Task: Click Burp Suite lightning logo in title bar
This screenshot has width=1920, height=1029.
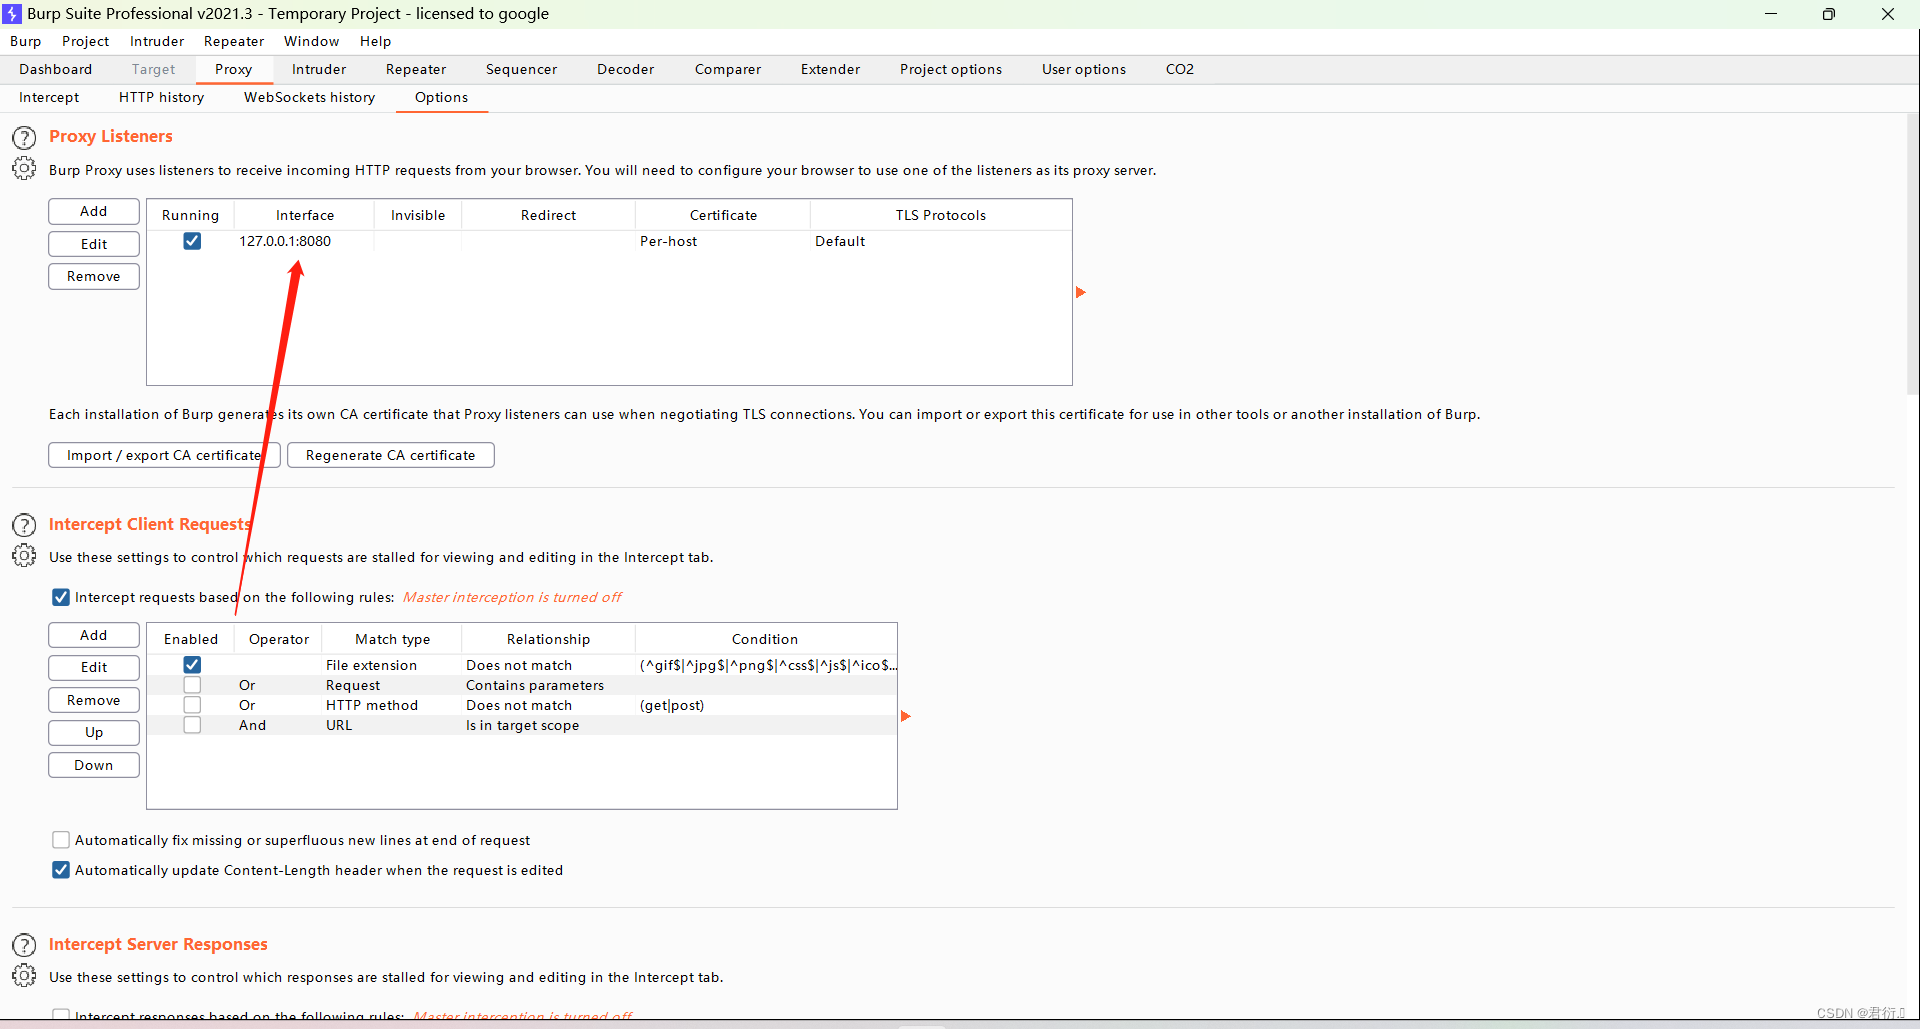Action: (12, 14)
